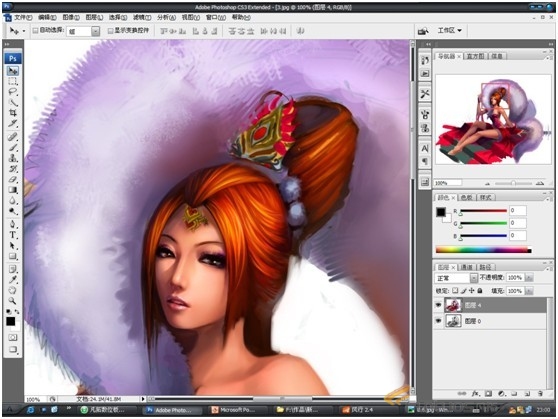
Task: Open the Filter menu
Action: (x=142, y=17)
